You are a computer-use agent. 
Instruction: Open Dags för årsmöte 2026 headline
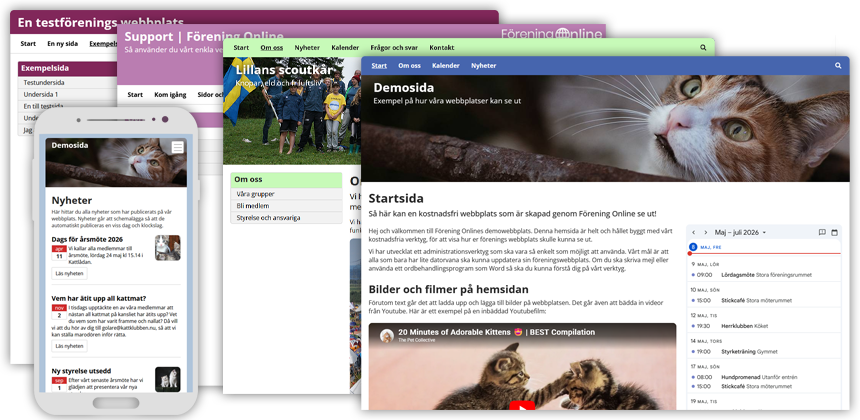(x=87, y=240)
